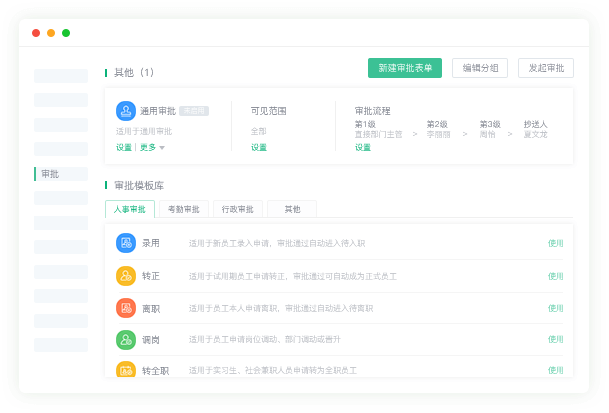
Task: Click the 抄送人 label
Action: (536, 124)
